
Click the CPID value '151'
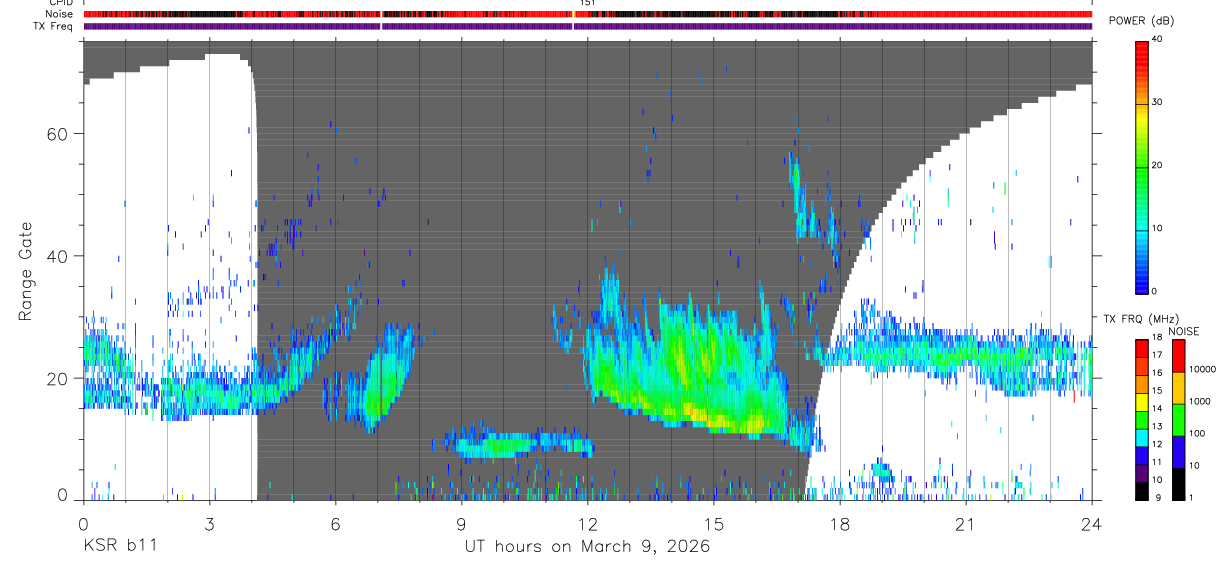click(587, 3)
